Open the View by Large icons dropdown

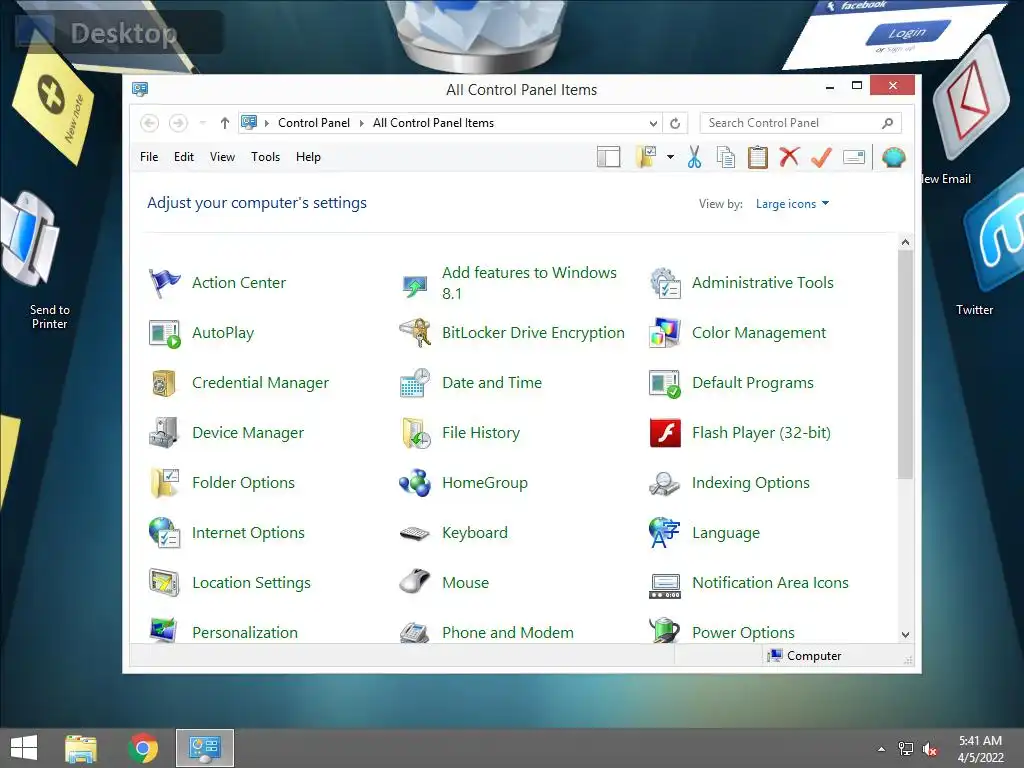[792, 204]
